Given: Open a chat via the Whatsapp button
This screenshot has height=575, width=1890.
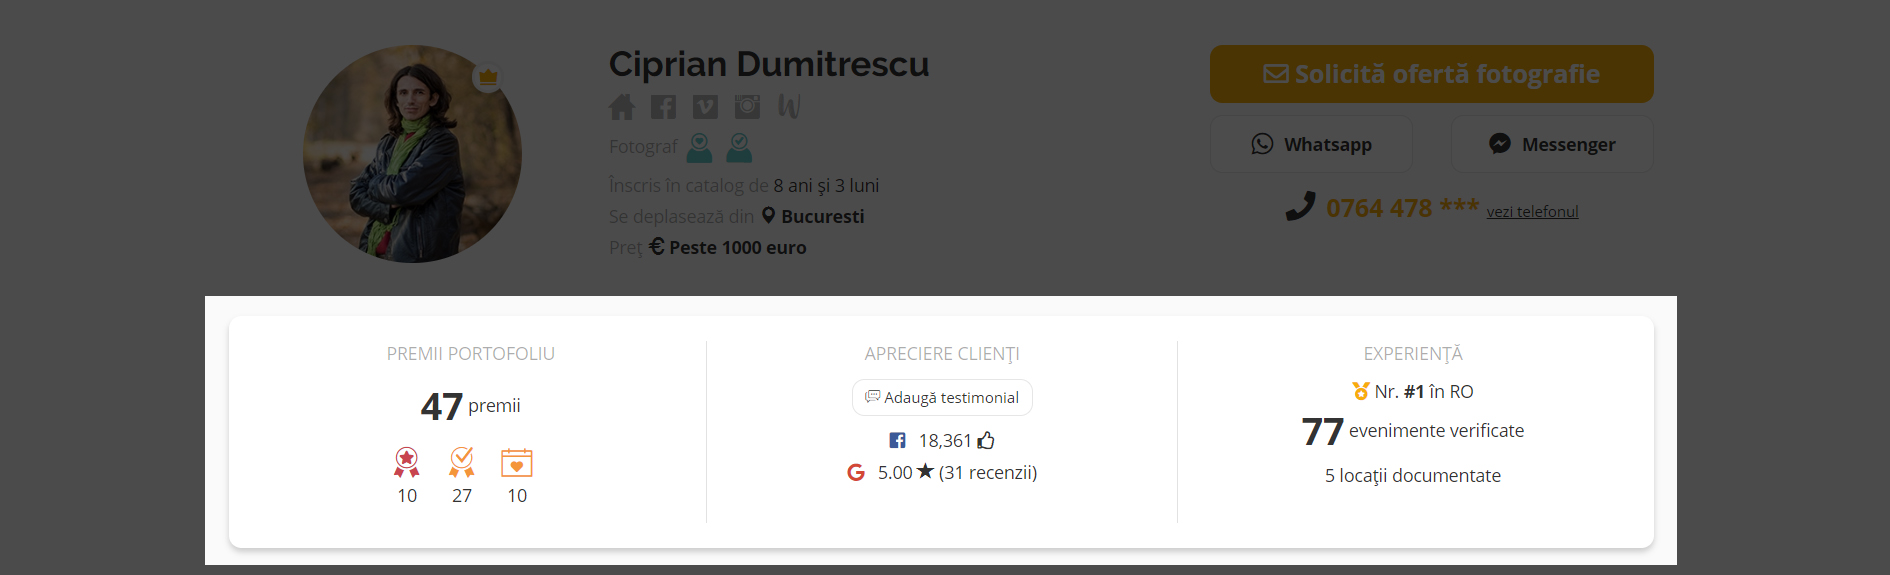Looking at the screenshot, I should pos(1311,144).
